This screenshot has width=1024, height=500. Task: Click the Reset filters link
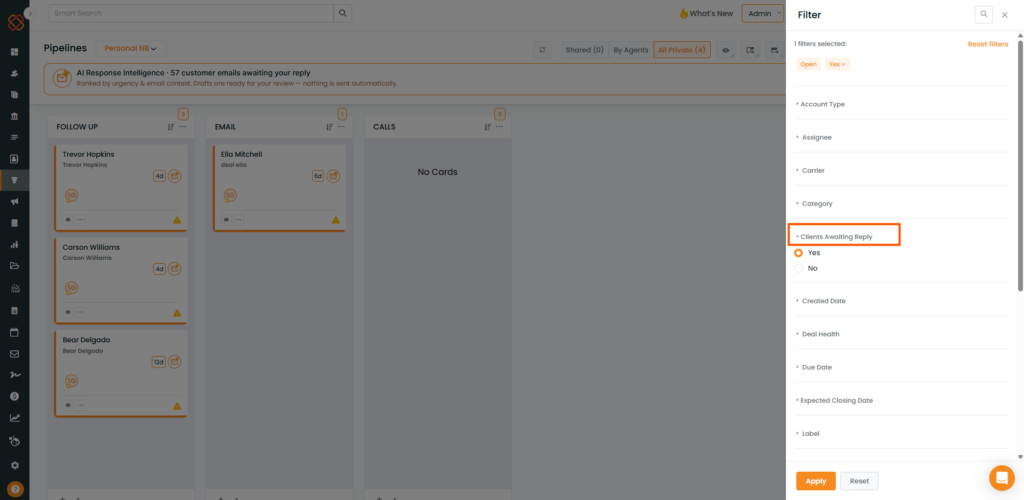click(987, 44)
